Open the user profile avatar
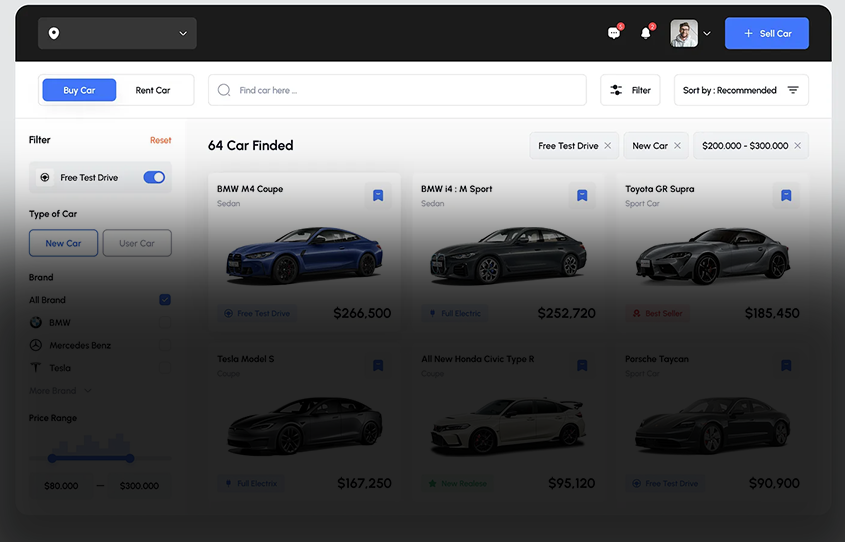The image size is (845, 542). (684, 33)
